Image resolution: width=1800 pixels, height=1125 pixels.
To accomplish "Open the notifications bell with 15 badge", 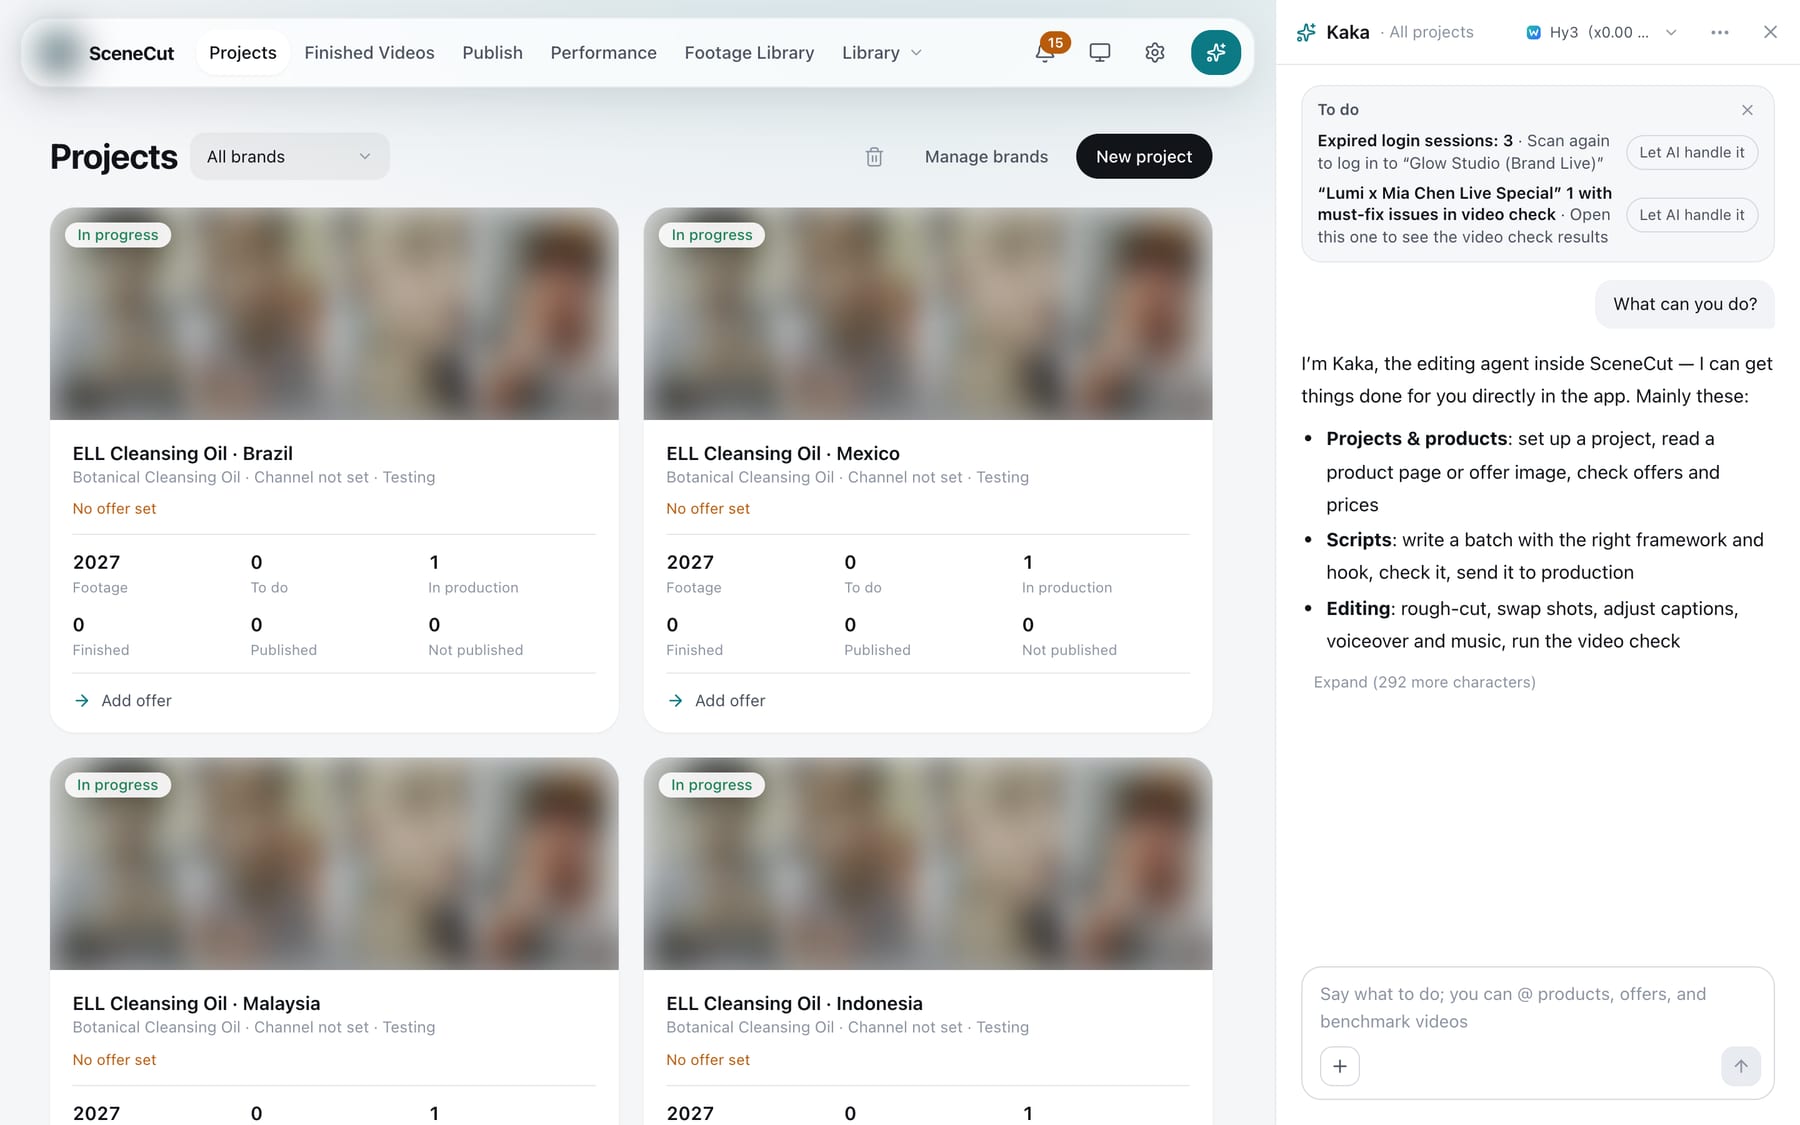I will tap(1045, 52).
